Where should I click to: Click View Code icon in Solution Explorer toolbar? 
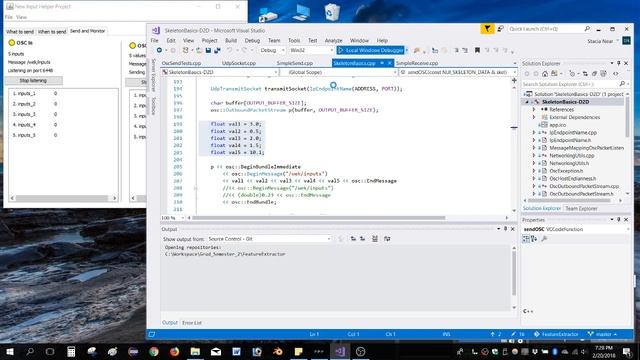pos(616,74)
